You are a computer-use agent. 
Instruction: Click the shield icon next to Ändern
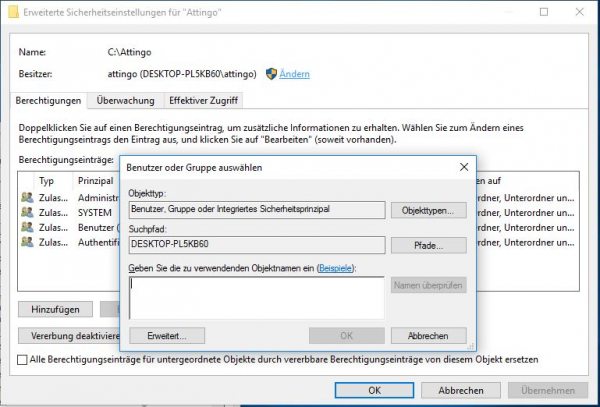click(x=270, y=74)
